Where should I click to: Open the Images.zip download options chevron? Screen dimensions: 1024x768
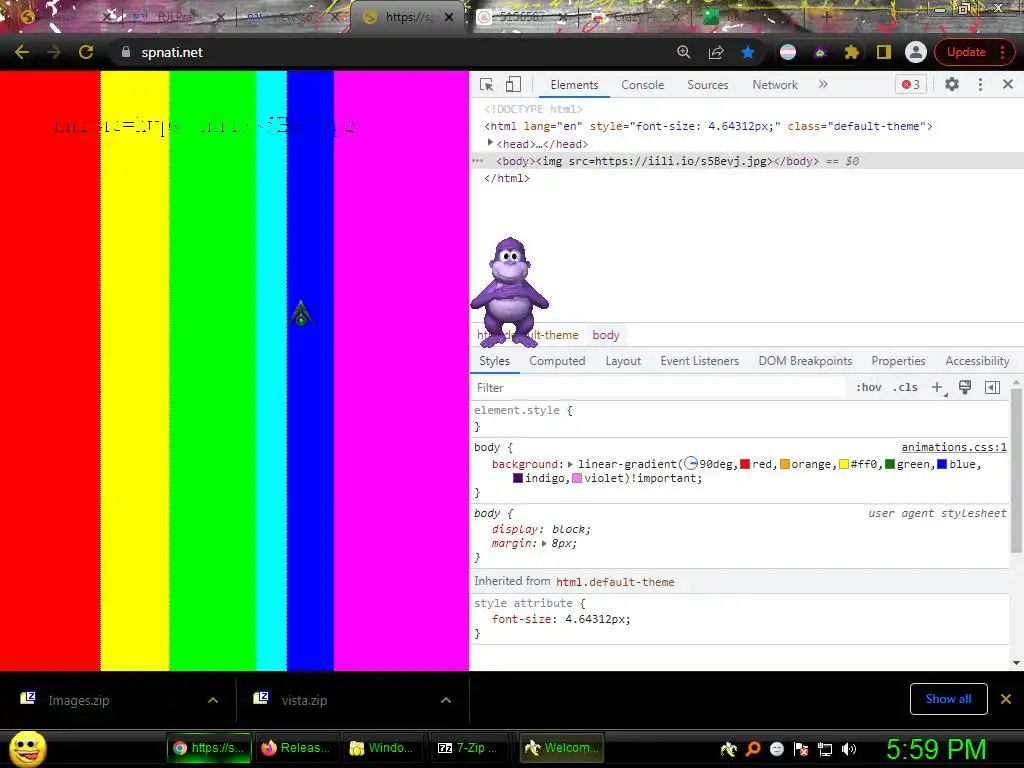[x=213, y=700]
